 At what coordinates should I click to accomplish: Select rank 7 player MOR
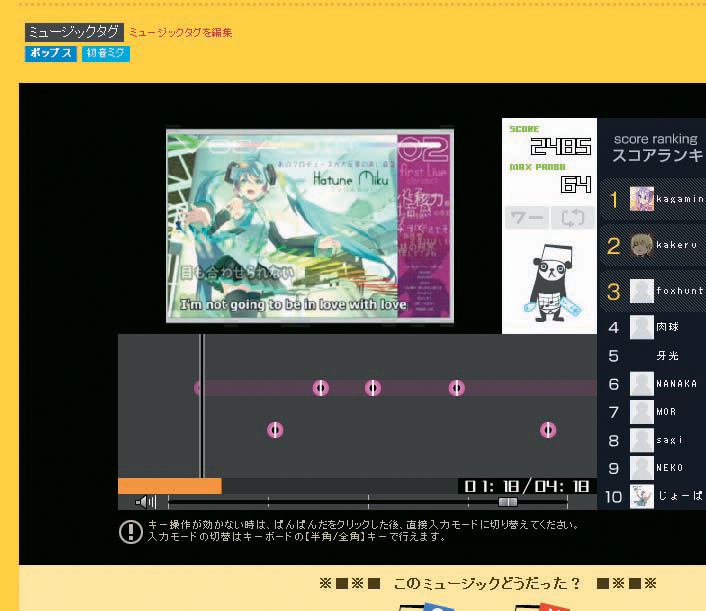pyautogui.click(x=666, y=412)
